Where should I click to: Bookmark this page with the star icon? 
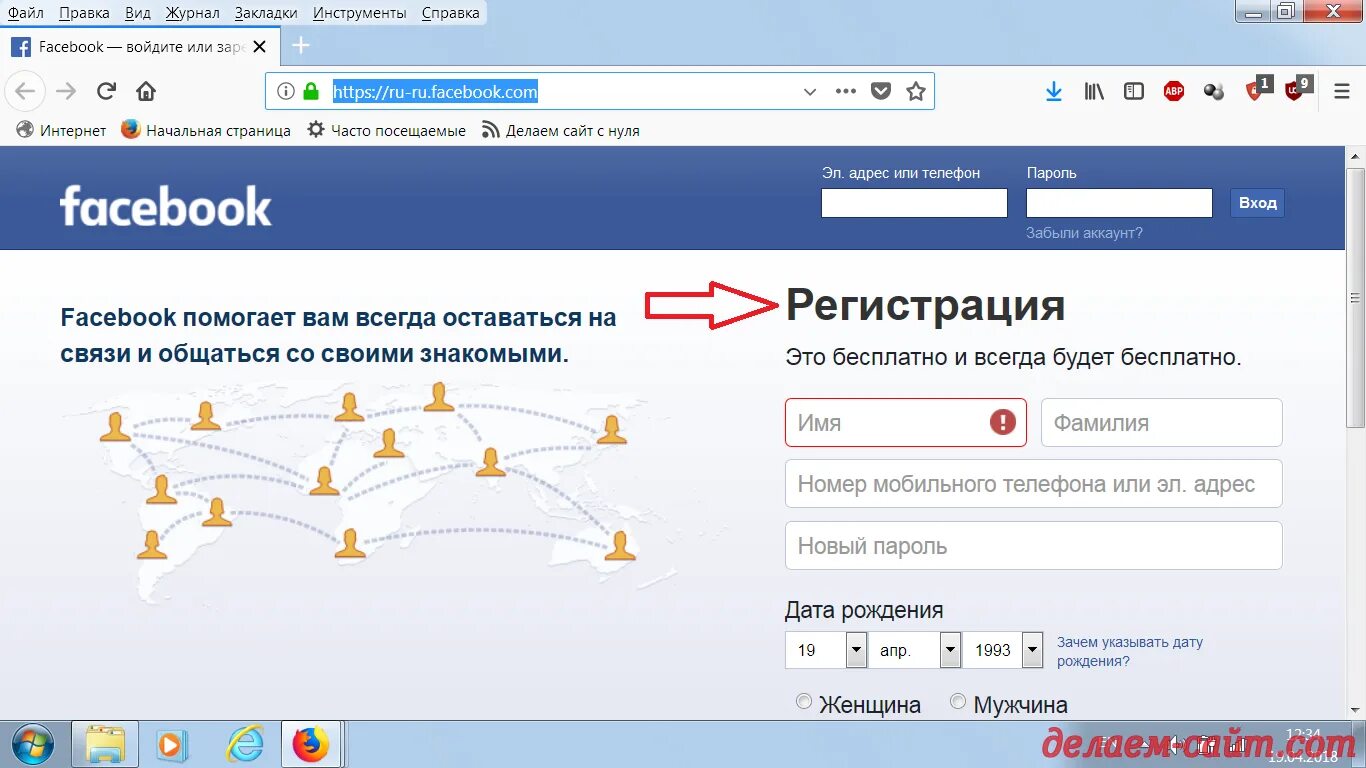(915, 91)
